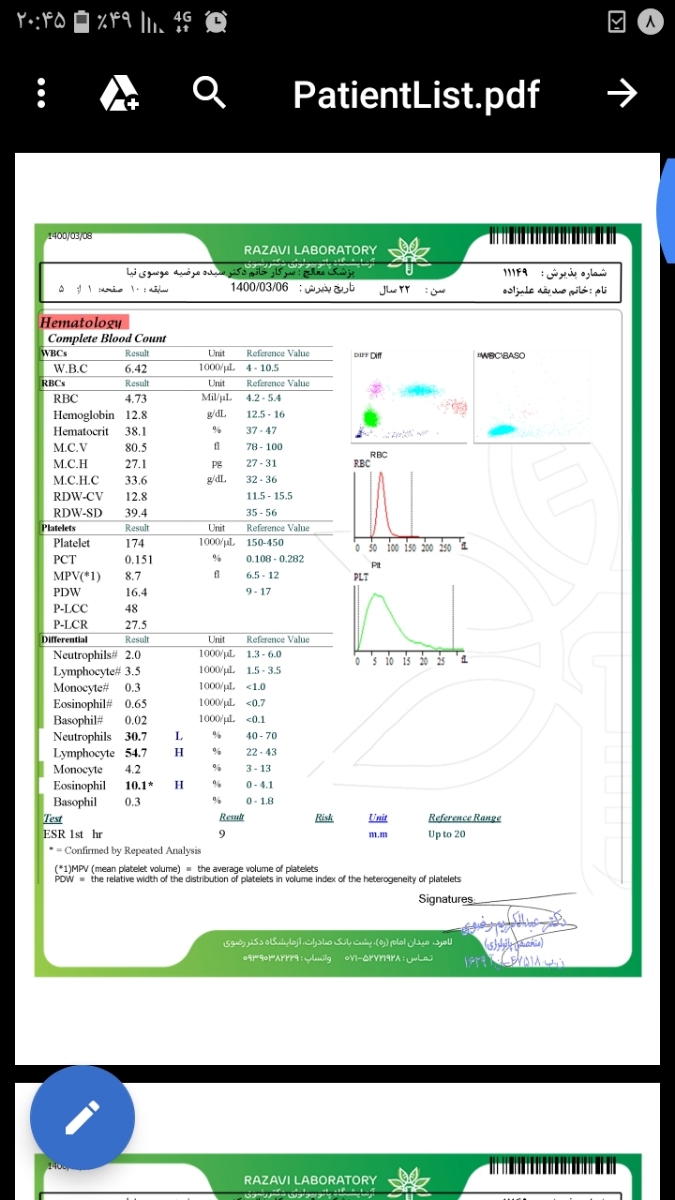Tap the PatientList.pdf title

(x=416, y=95)
